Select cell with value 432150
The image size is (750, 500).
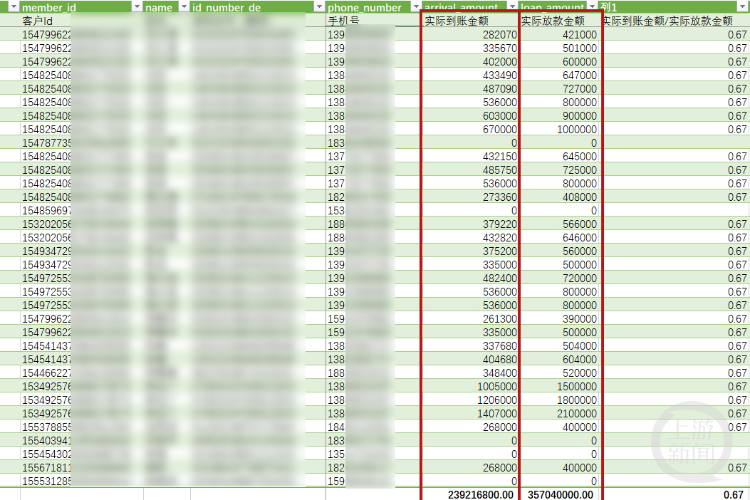tap(470, 156)
